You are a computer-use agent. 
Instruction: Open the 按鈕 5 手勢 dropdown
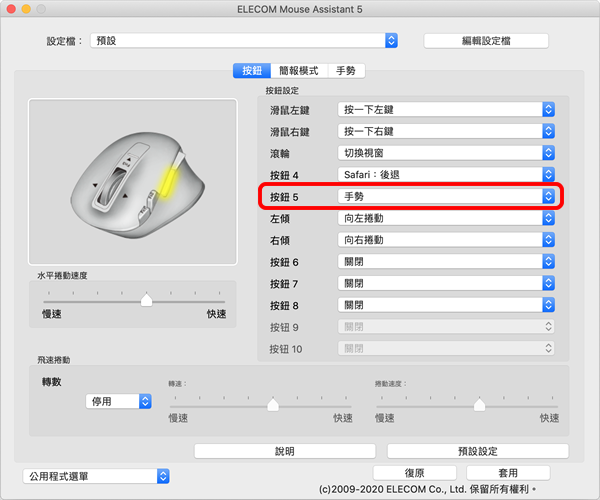(446, 197)
